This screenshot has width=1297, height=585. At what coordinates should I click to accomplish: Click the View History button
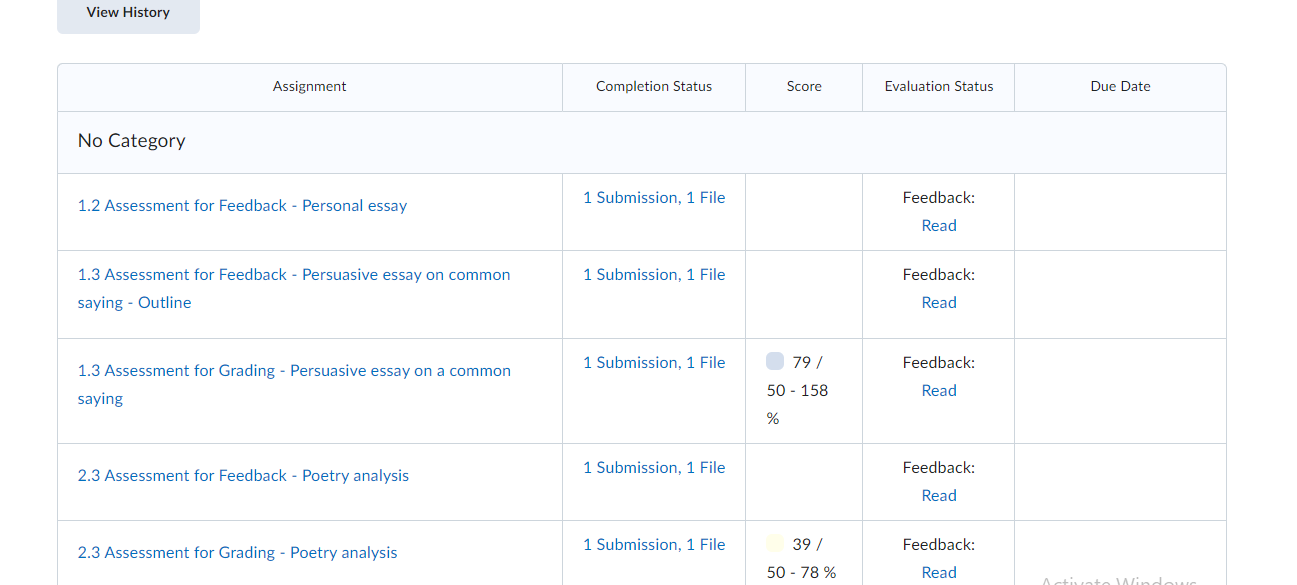point(128,13)
